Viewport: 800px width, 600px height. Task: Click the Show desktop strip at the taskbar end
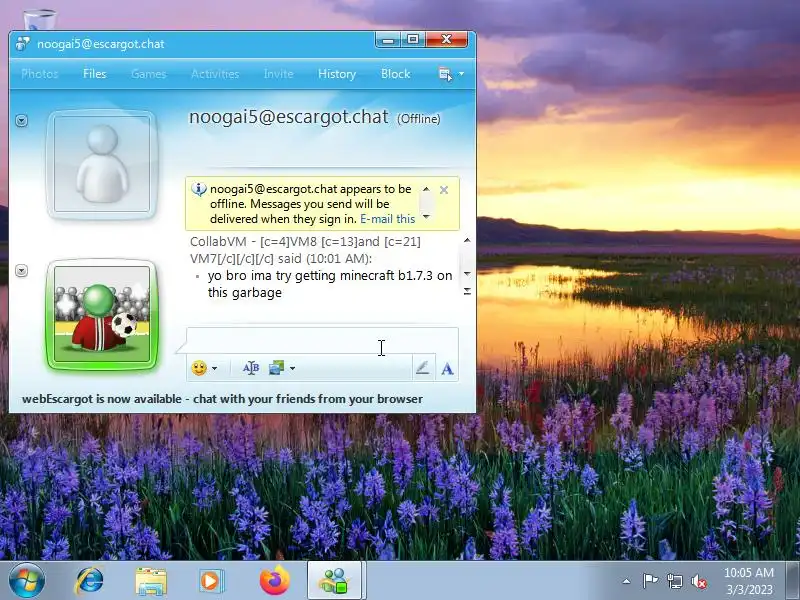pos(793,581)
